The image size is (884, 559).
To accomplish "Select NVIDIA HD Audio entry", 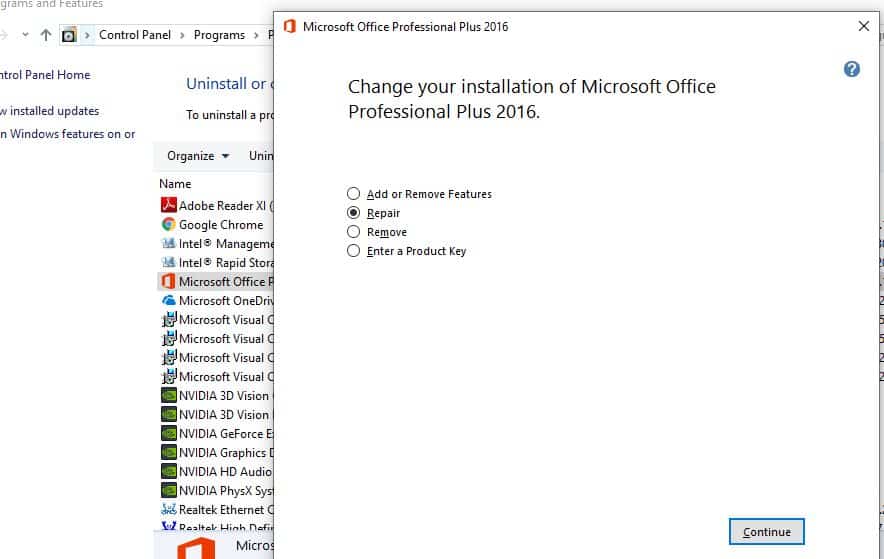I will click(216, 471).
